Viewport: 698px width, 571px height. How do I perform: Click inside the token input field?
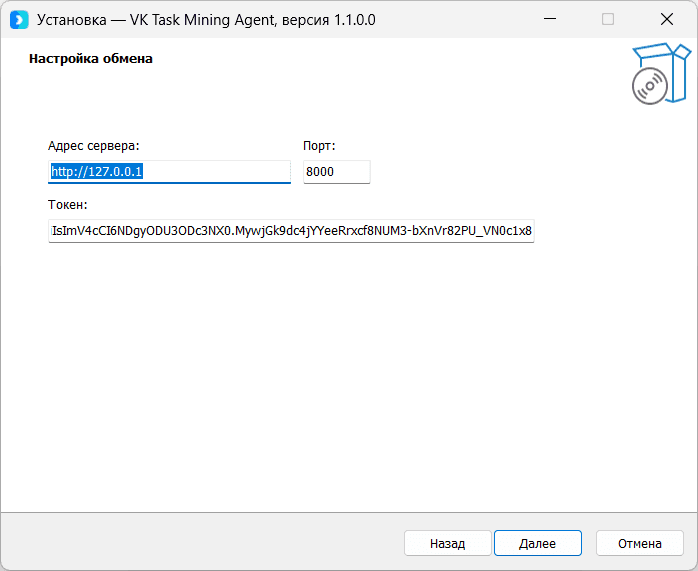pos(291,231)
